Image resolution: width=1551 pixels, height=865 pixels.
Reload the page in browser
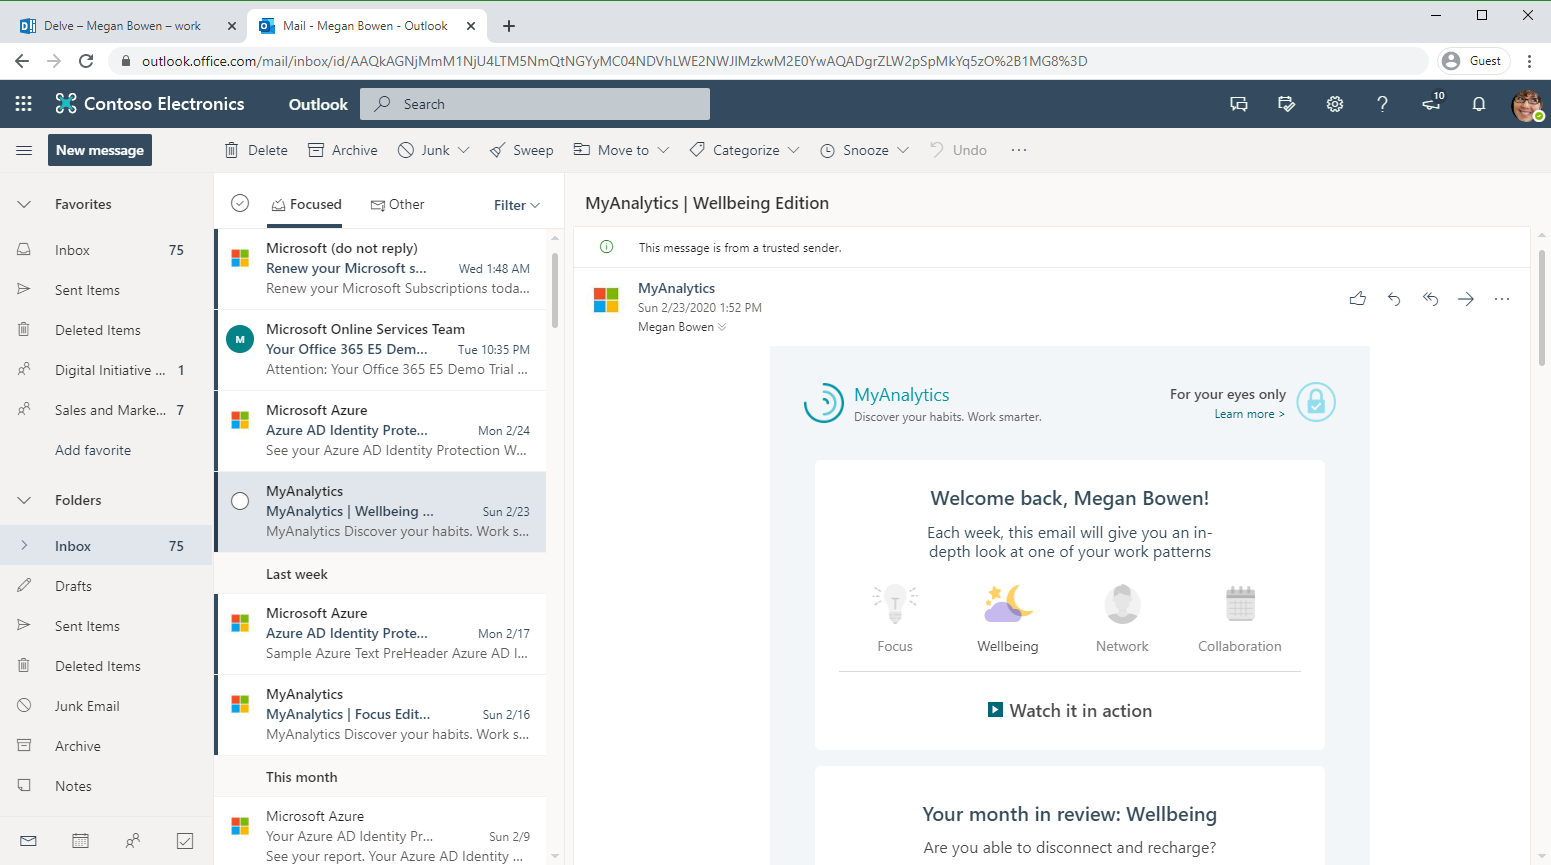[86, 61]
